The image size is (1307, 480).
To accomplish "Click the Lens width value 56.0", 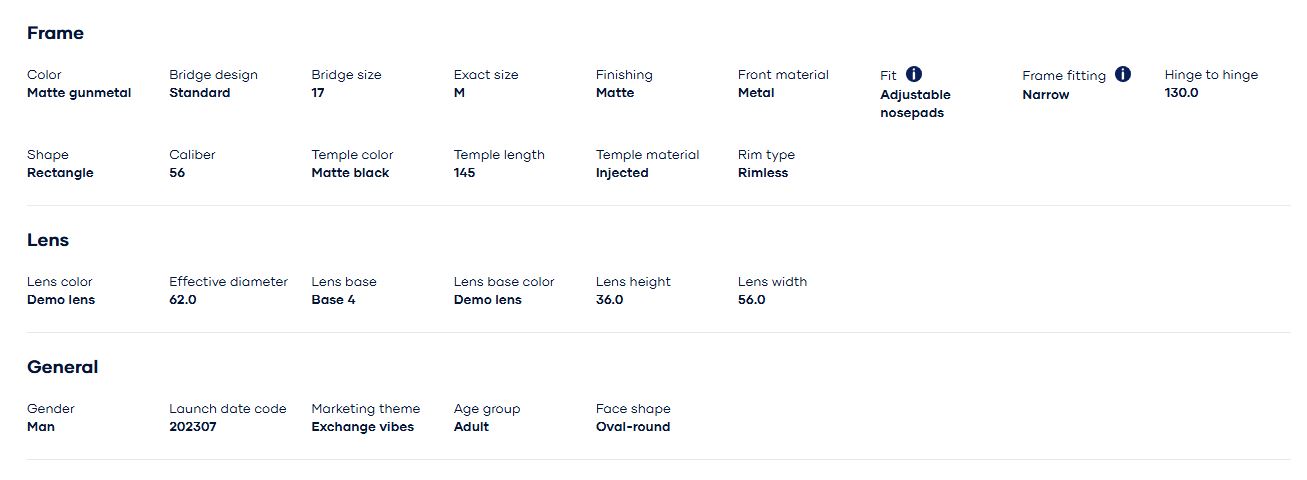I will pyautogui.click(x=751, y=300).
